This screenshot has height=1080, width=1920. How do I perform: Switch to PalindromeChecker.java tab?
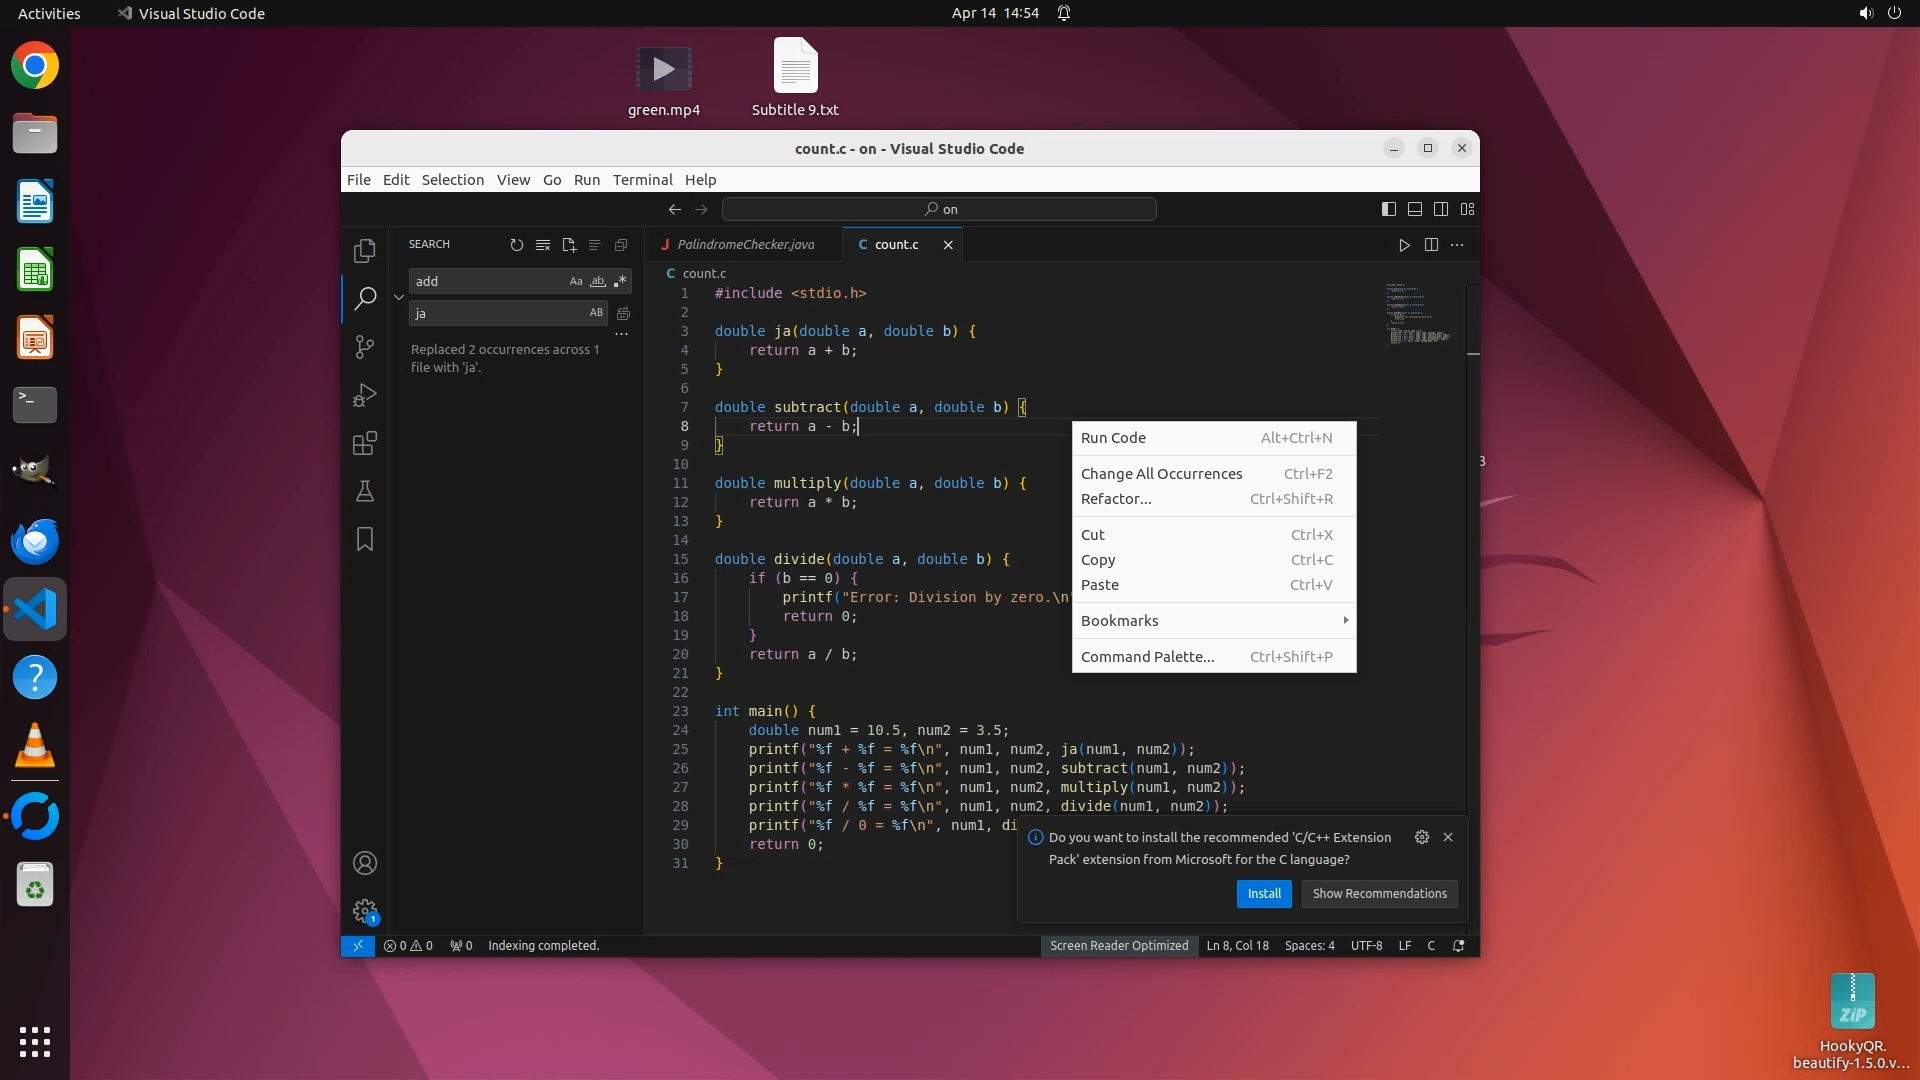(x=745, y=245)
